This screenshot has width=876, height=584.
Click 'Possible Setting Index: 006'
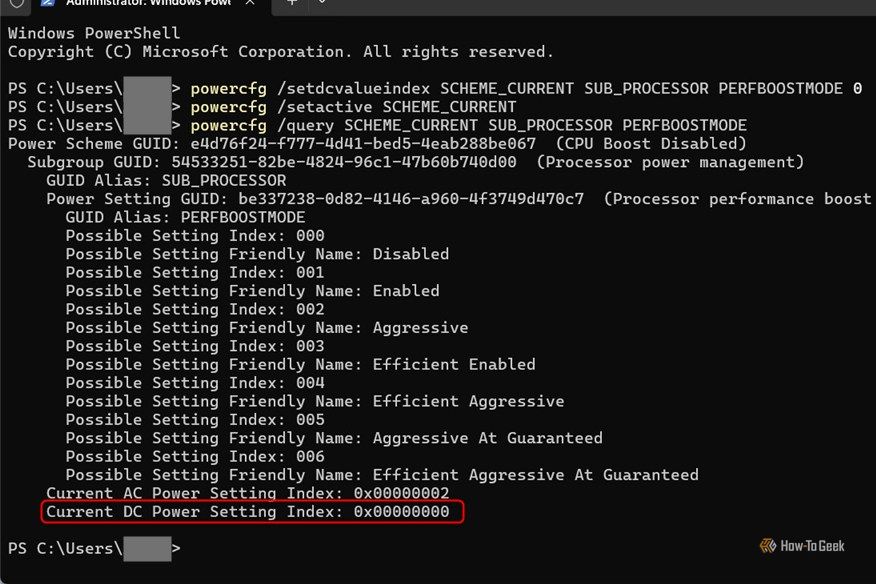pos(195,457)
